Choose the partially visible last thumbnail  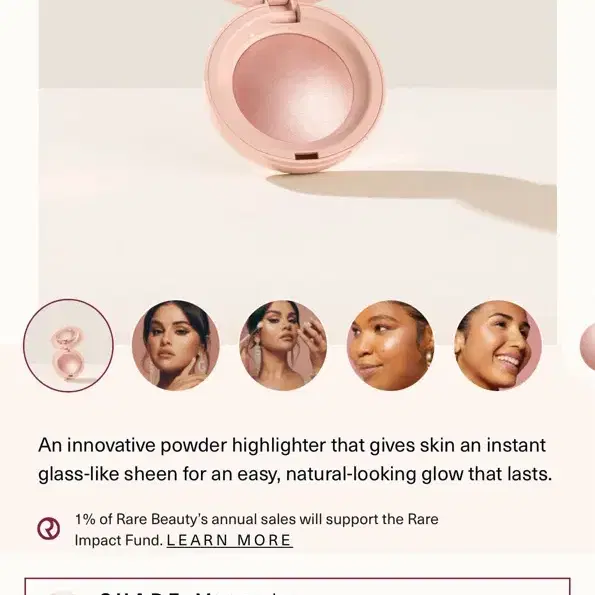click(x=588, y=346)
